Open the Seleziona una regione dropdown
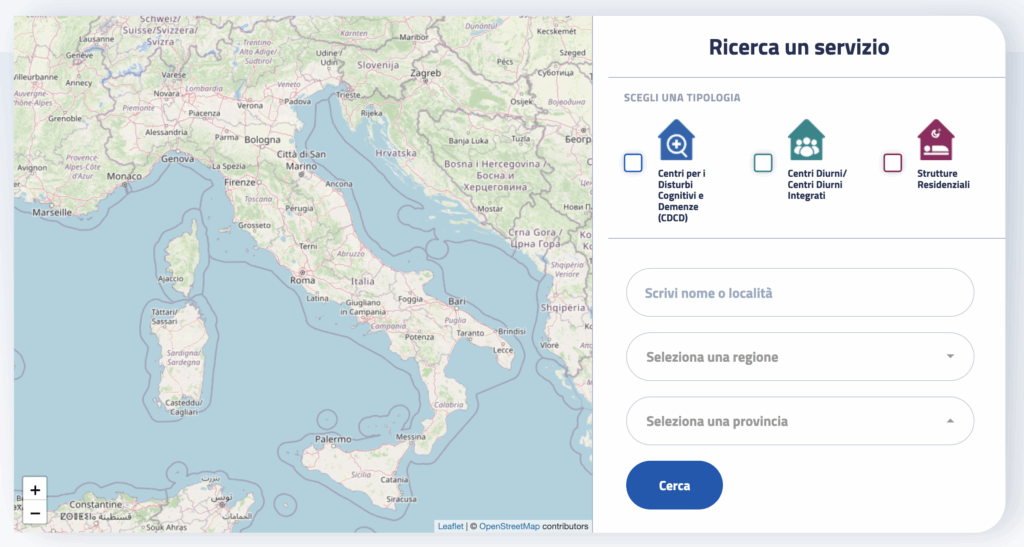Screen dimensions: 1024x547 [x=800, y=356]
